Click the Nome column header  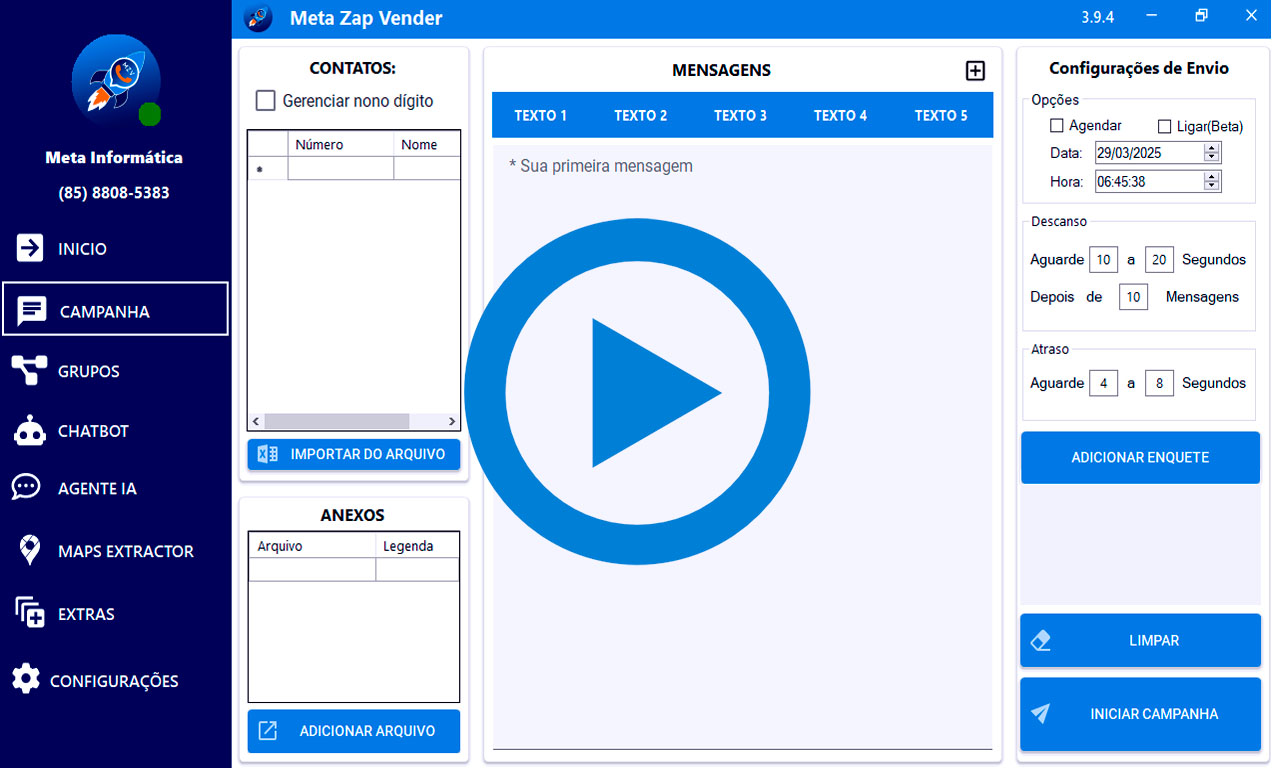(x=427, y=144)
